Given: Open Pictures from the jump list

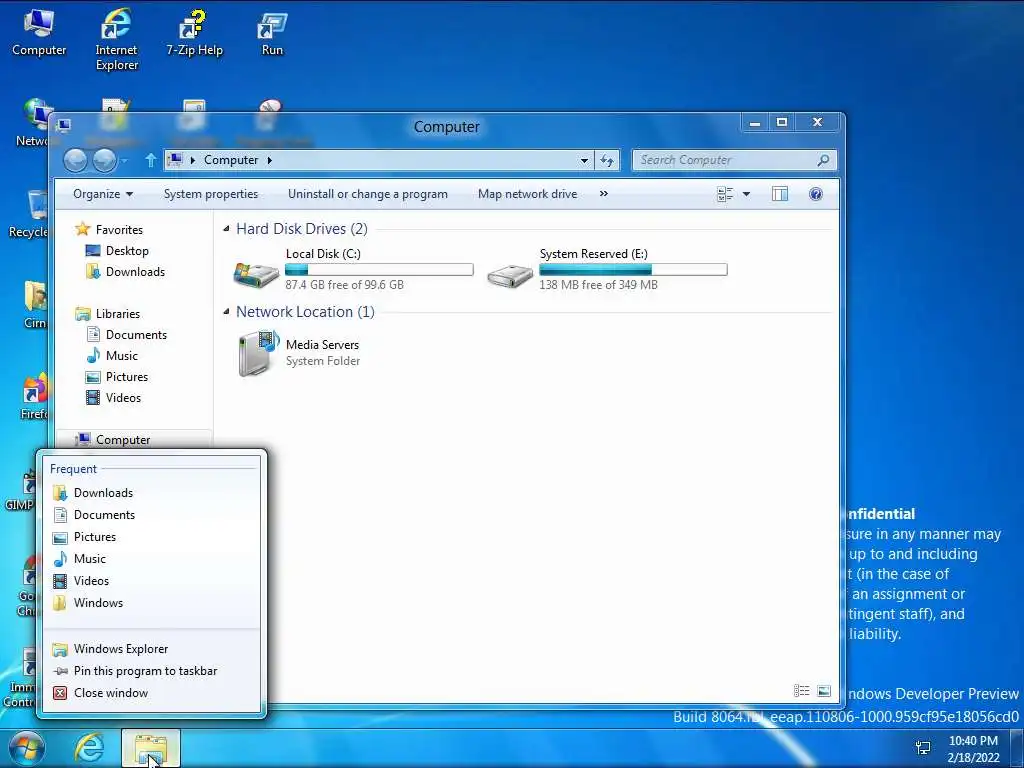Looking at the screenshot, I should click(151, 537).
